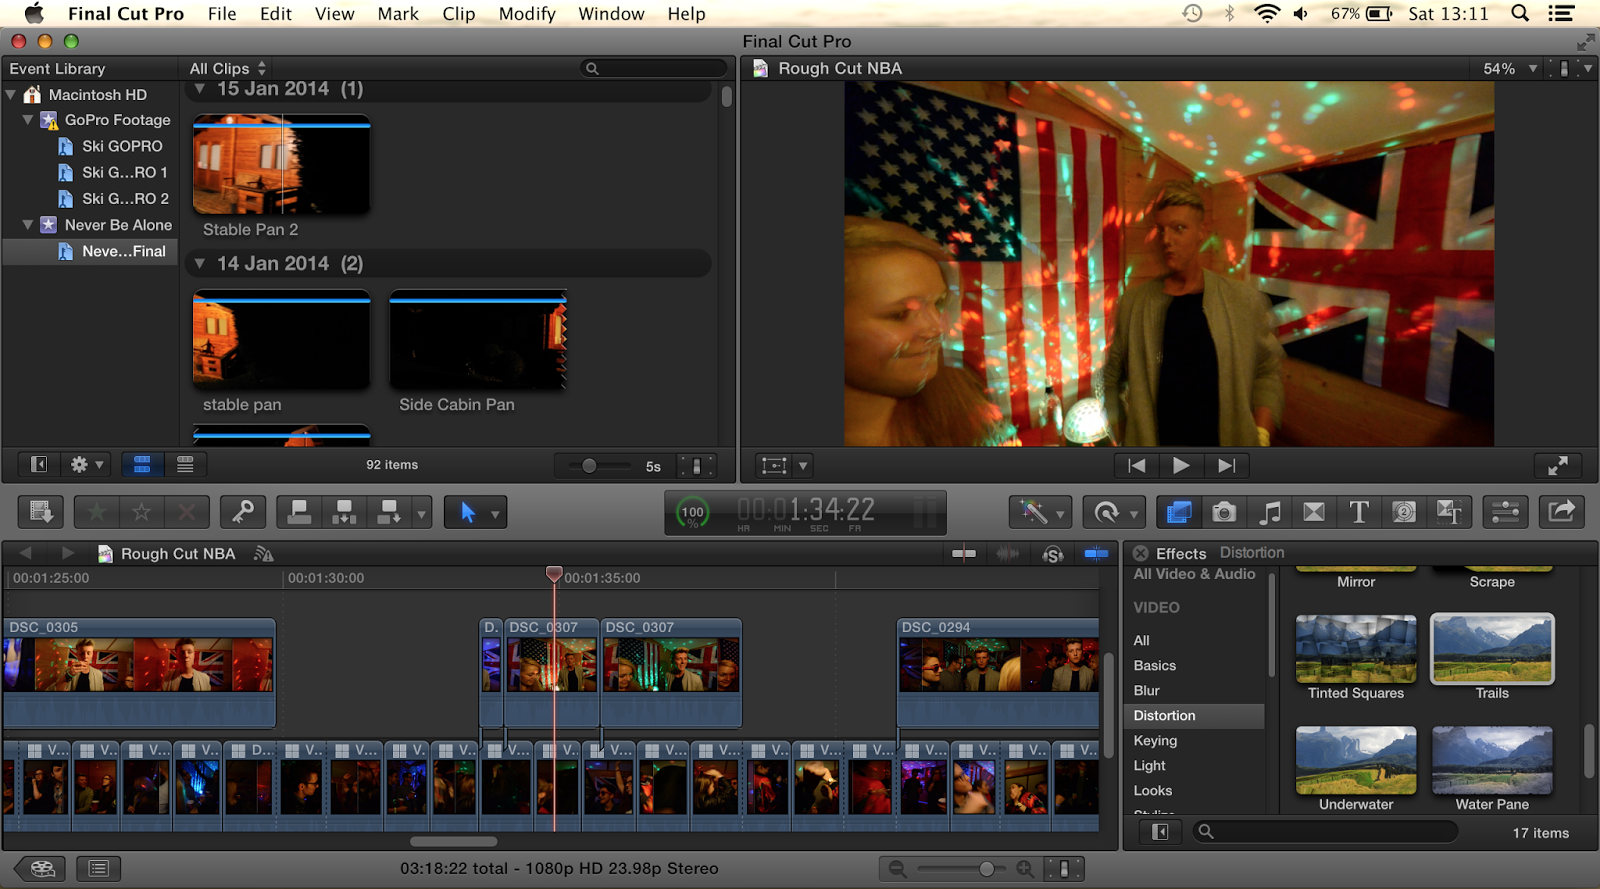Open the tool selection dropdown arrow
1600x889 pixels.
tap(495, 513)
